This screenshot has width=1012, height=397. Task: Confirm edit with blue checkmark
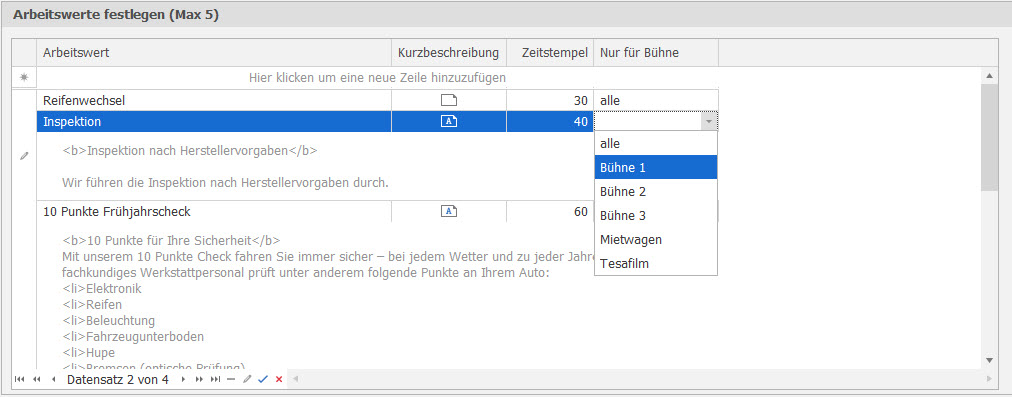[263, 380]
